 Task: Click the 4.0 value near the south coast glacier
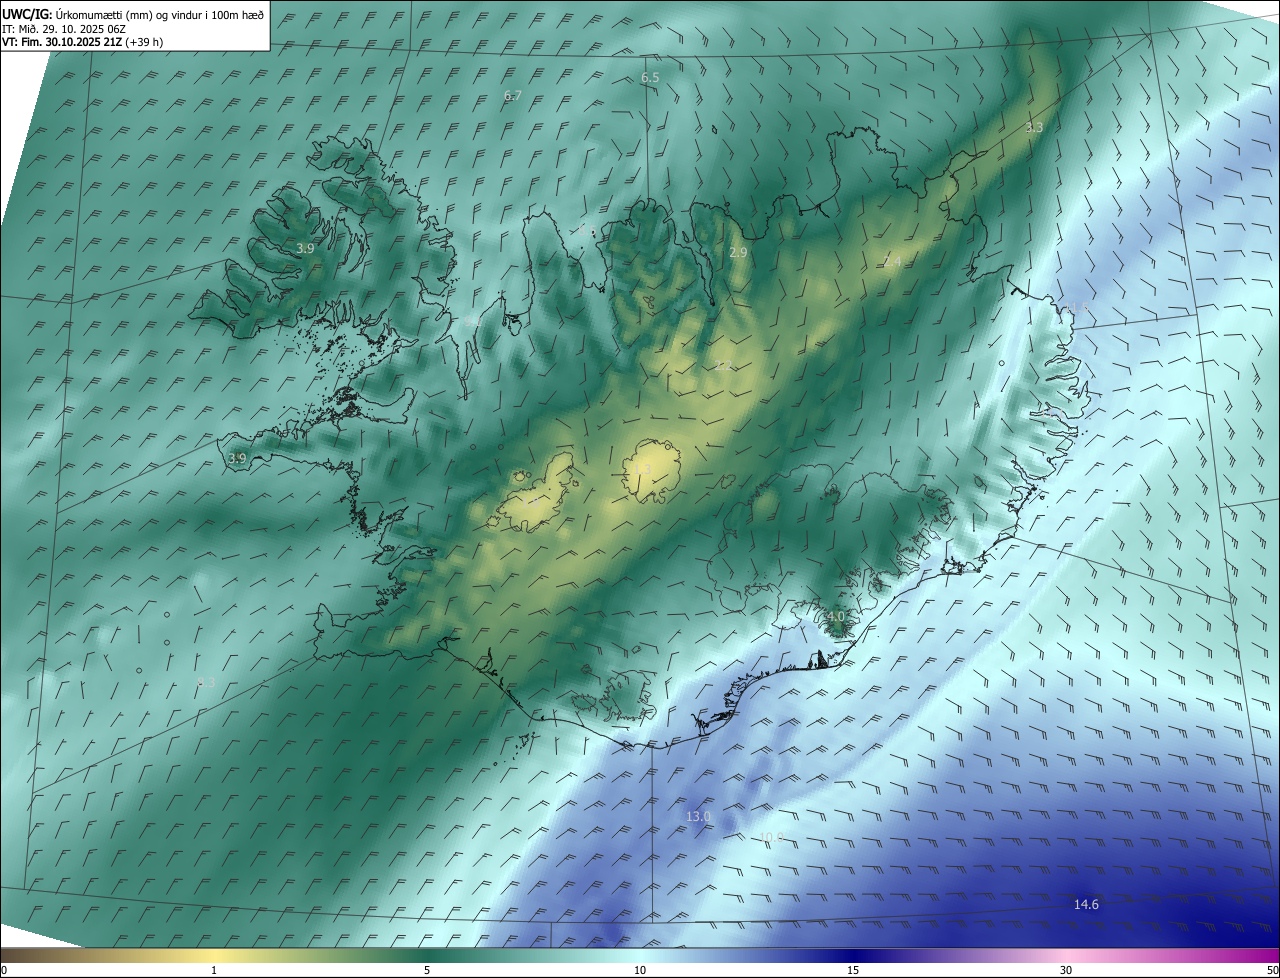coord(836,616)
